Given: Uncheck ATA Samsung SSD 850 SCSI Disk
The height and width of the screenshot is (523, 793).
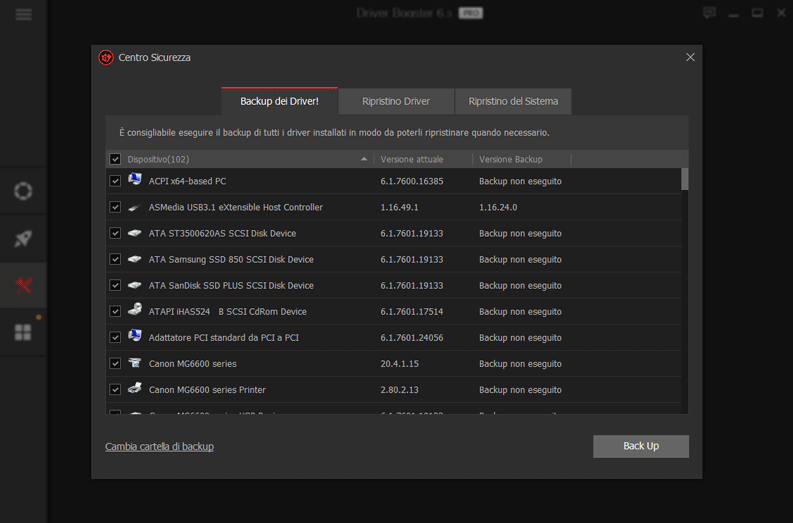Looking at the screenshot, I should point(115,259).
